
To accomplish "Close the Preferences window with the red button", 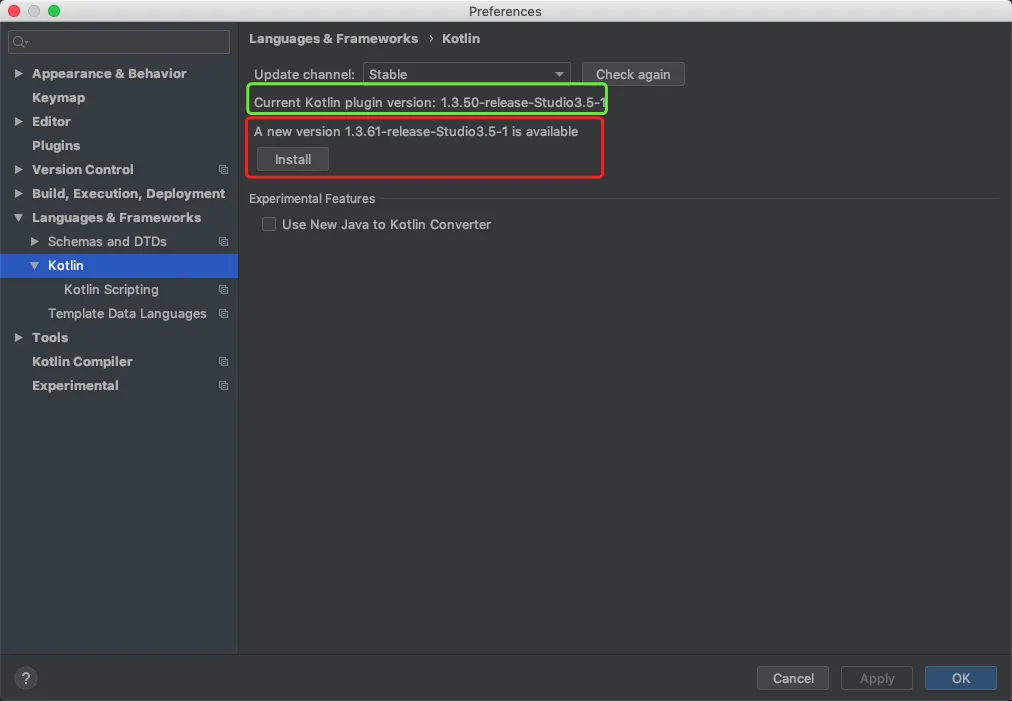I will click(14, 11).
